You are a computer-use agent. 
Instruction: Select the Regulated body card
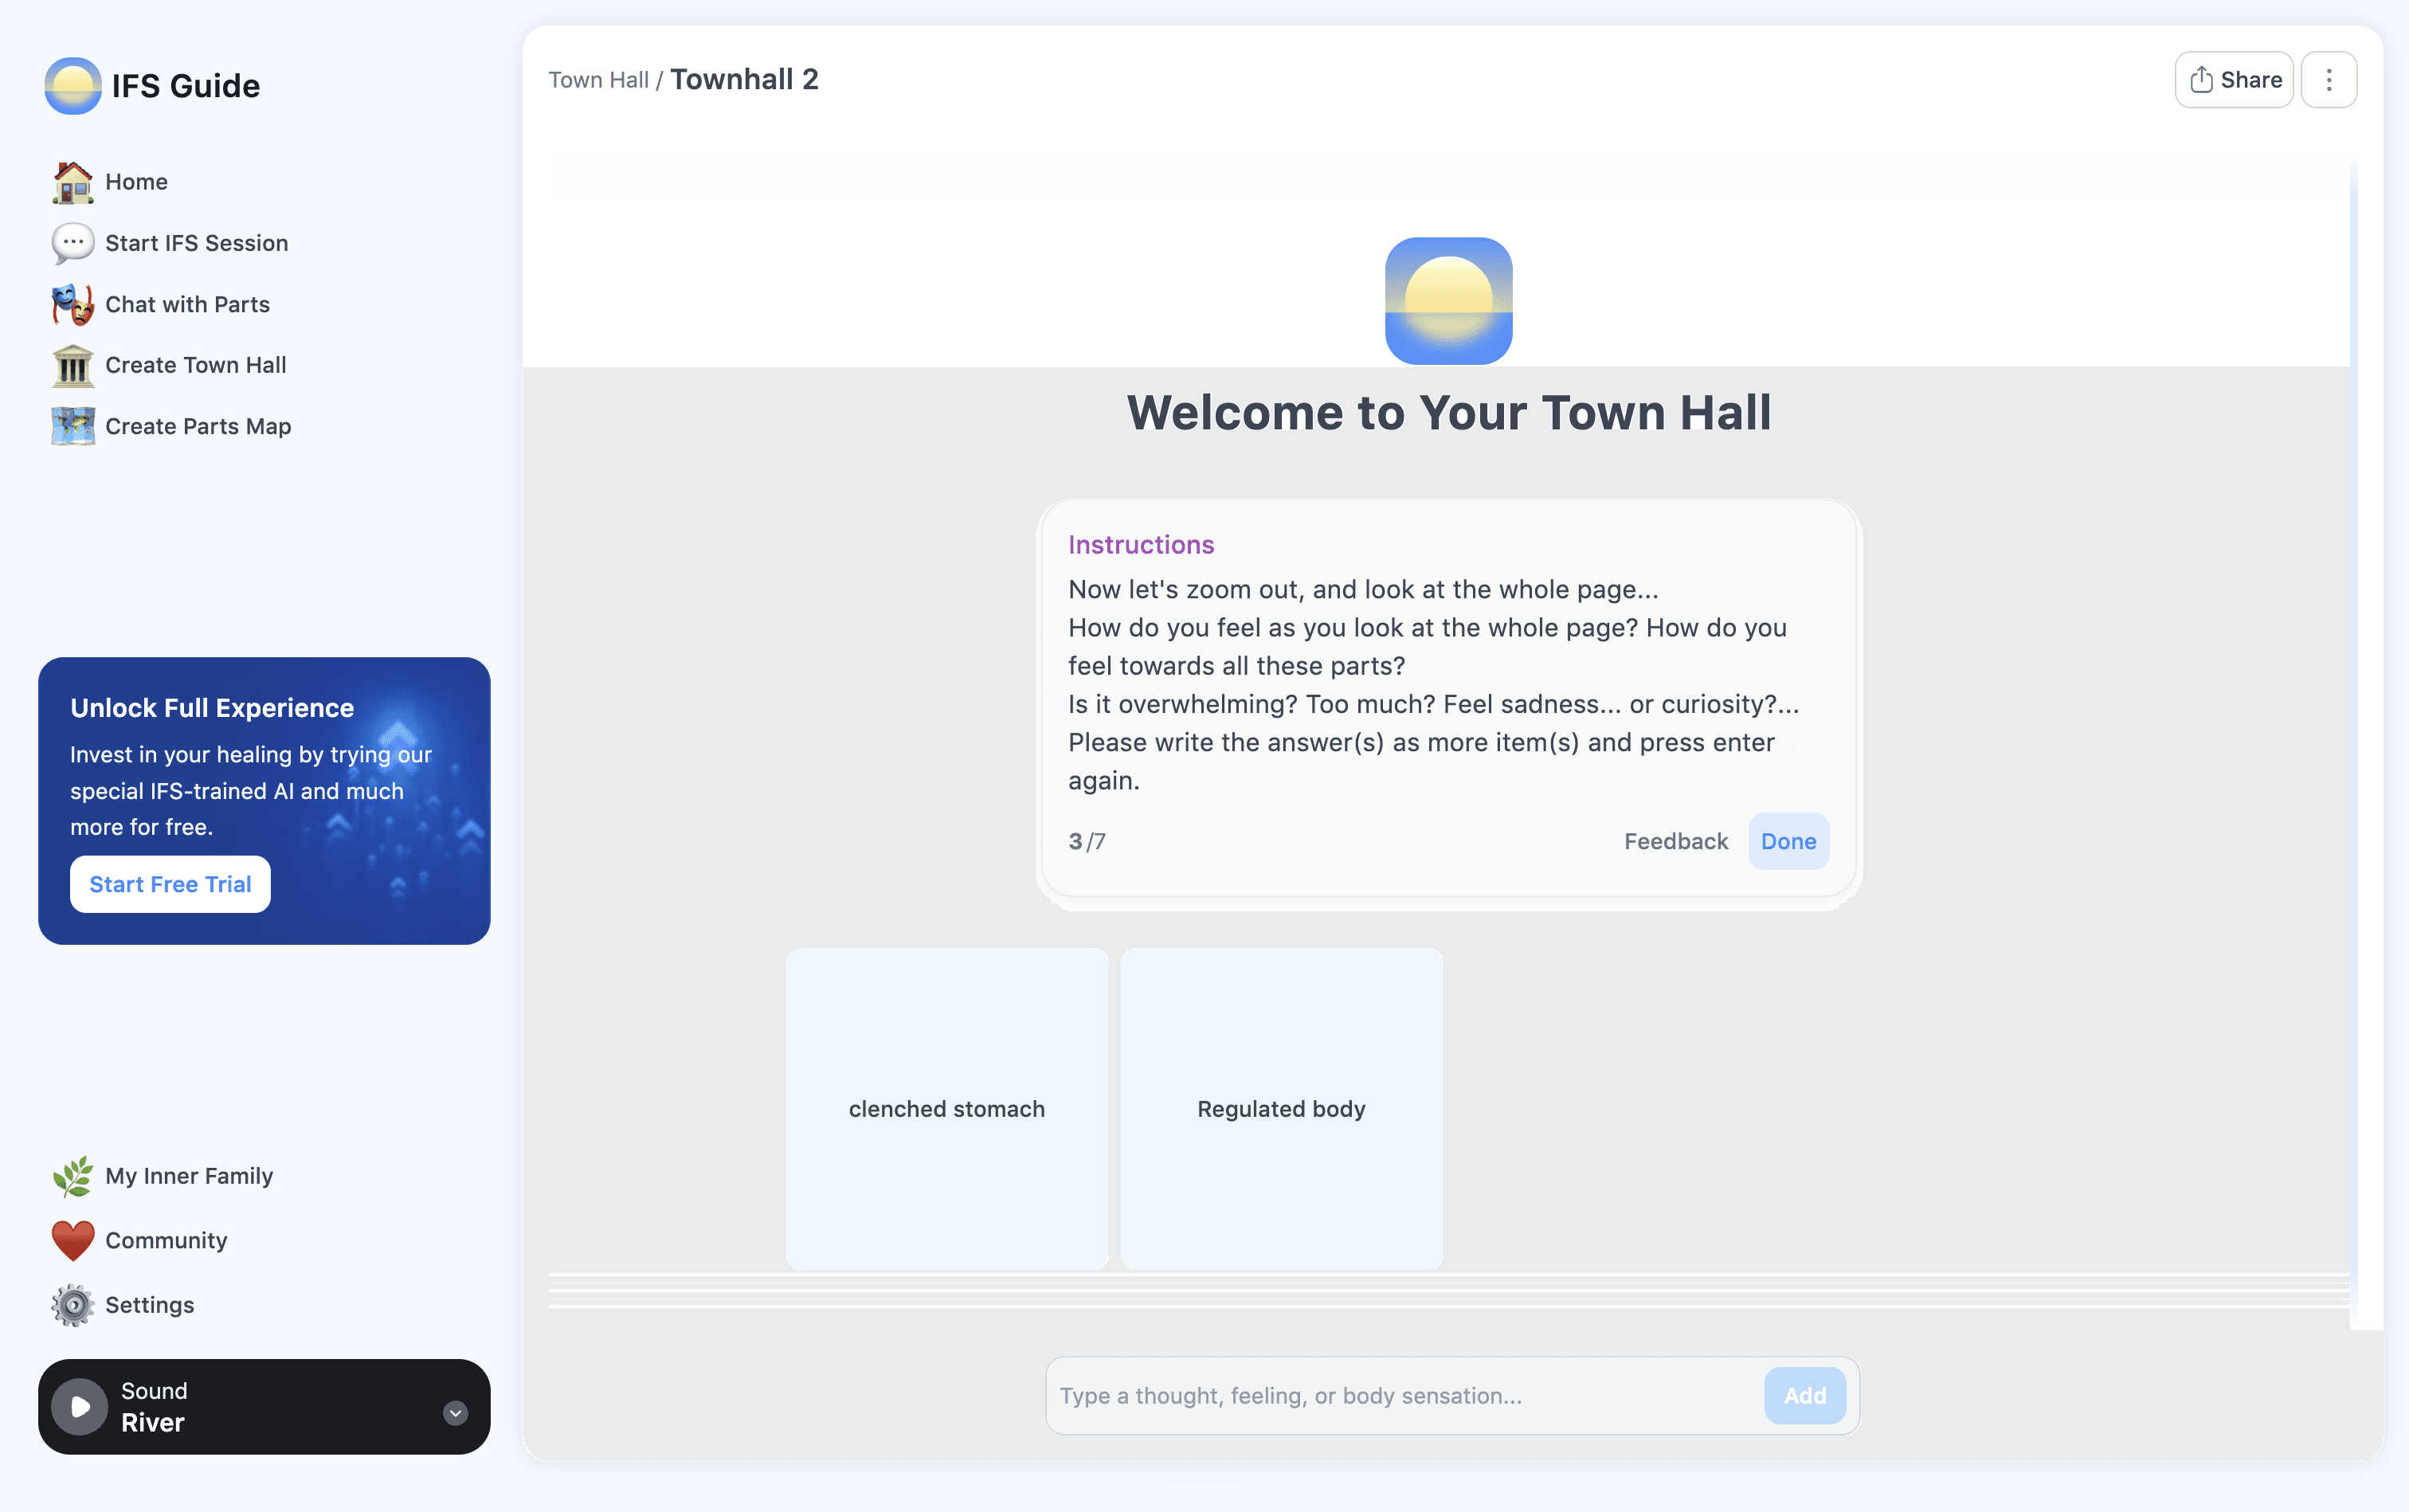[x=1281, y=1108]
